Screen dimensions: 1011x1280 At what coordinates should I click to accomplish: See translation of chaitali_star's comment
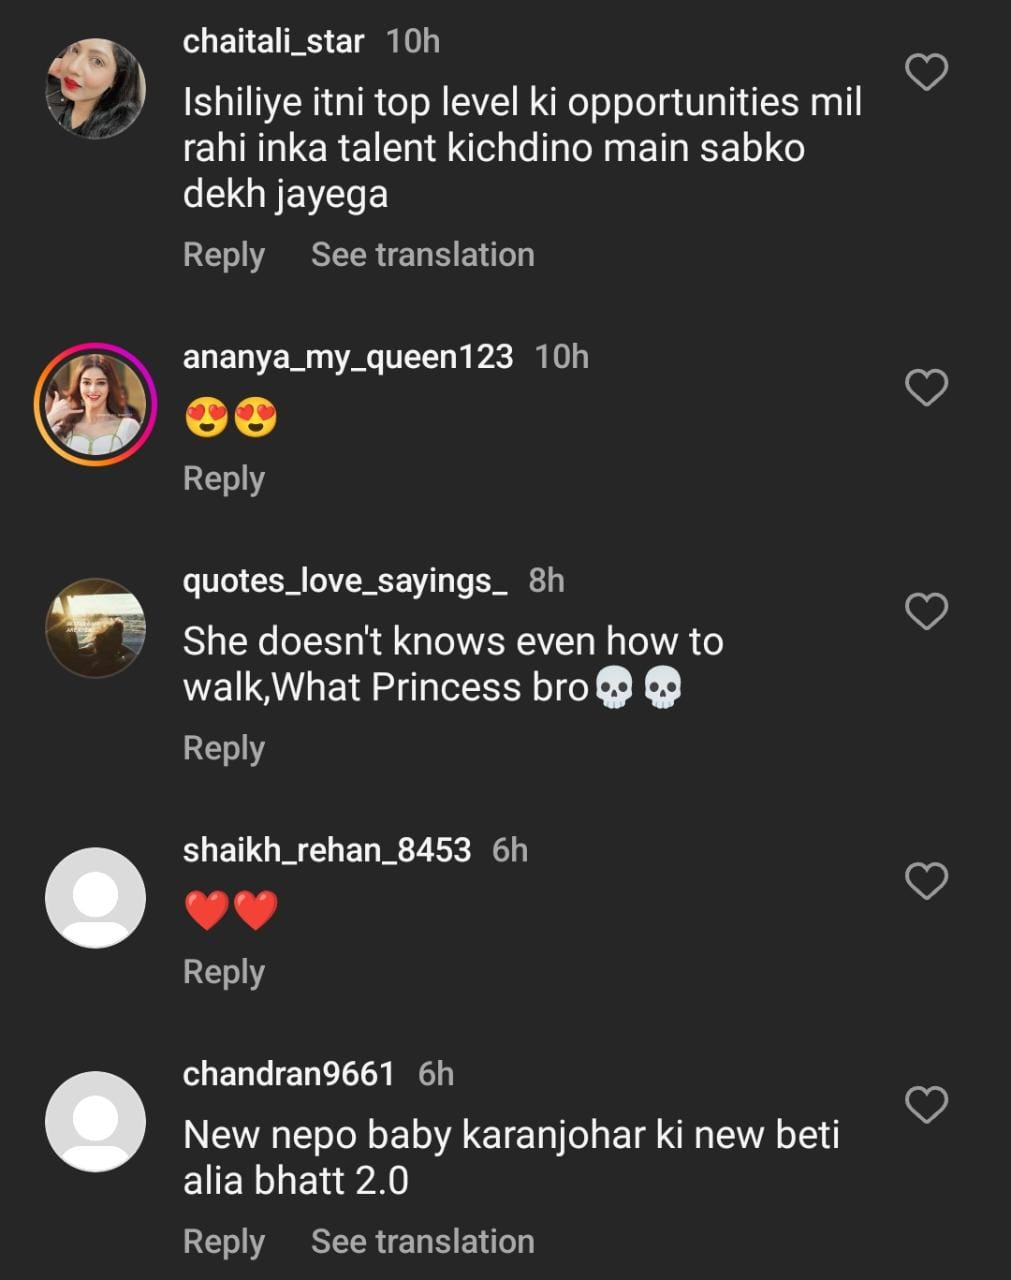point(422,255)
